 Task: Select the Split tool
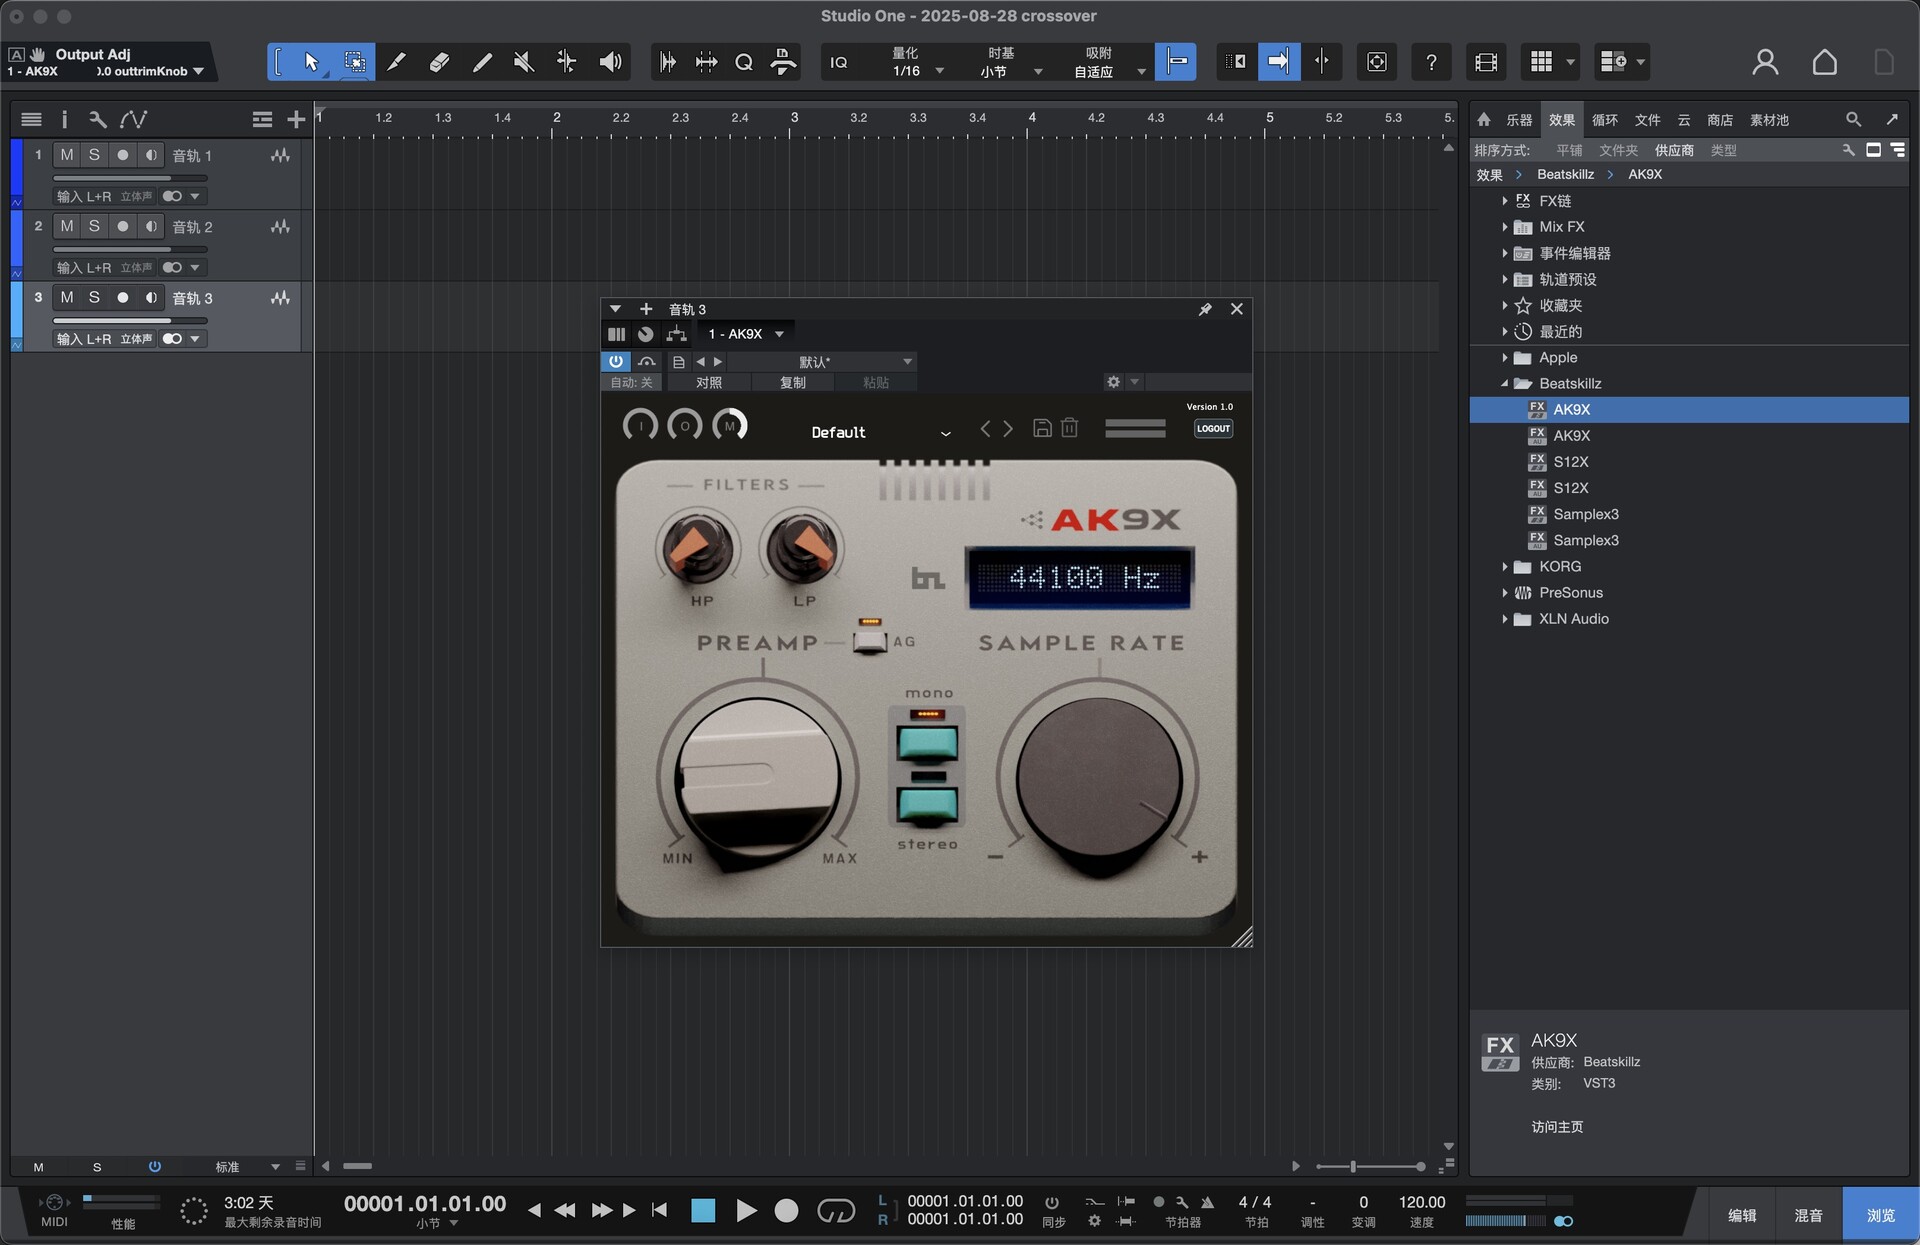click(396, 62)
